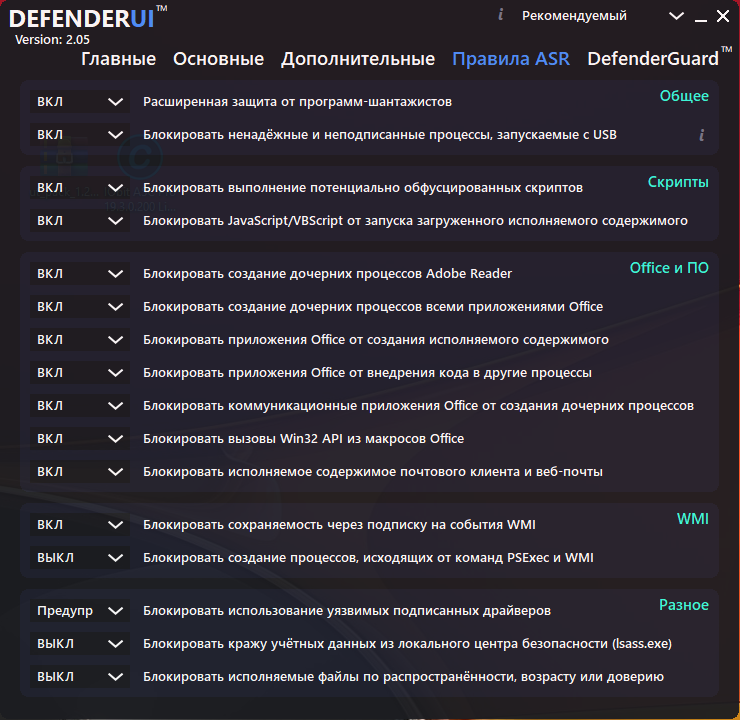Open dropdown for Adobe Reader child processes
Image resolution: width=740 pixels, height=720 pixels.
tap(80, 274)
